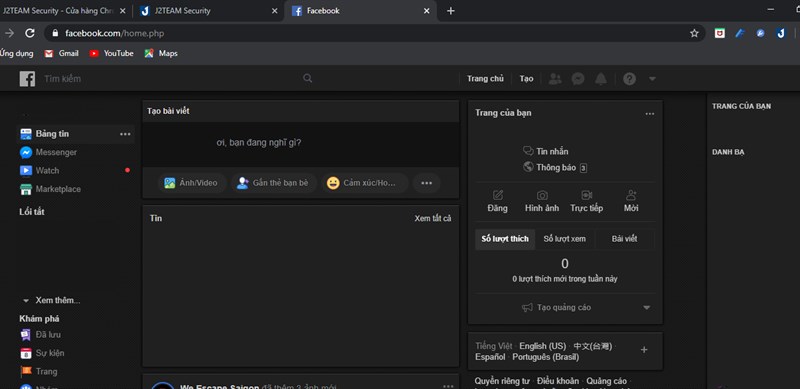Click the plus to add language

pos(644,350)
